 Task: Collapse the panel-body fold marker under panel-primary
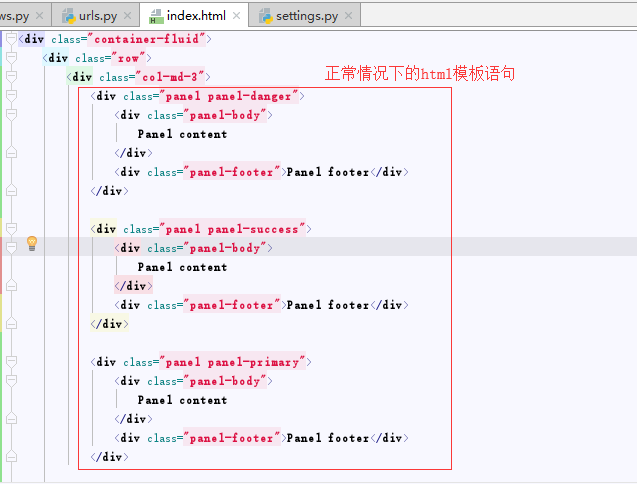(x=11, y=381)
